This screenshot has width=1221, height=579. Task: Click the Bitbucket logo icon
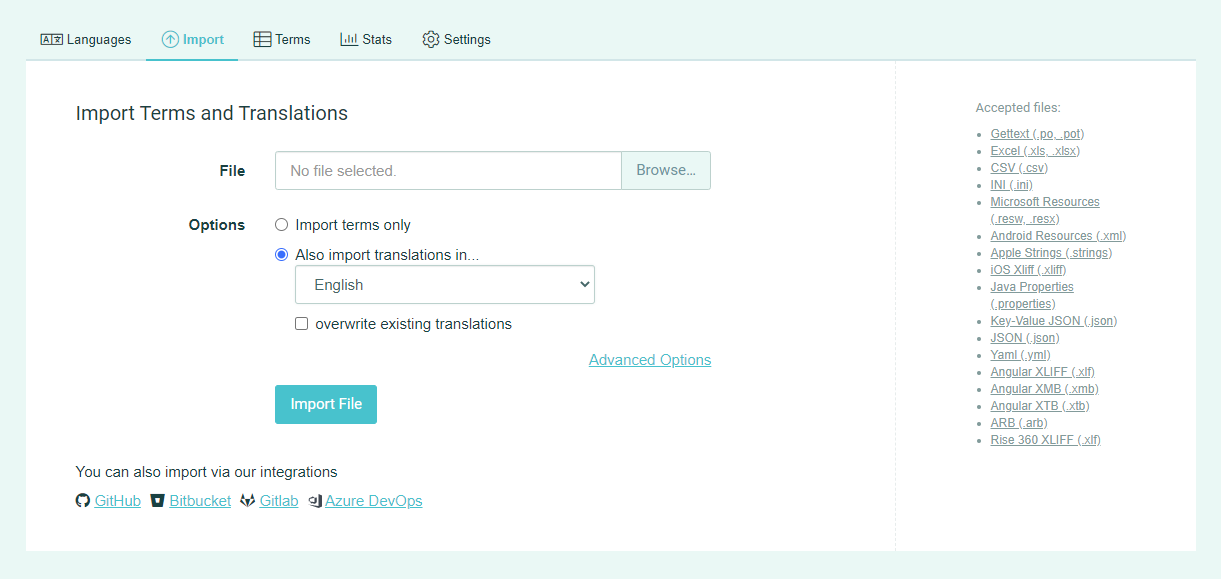tap(157, 501)
